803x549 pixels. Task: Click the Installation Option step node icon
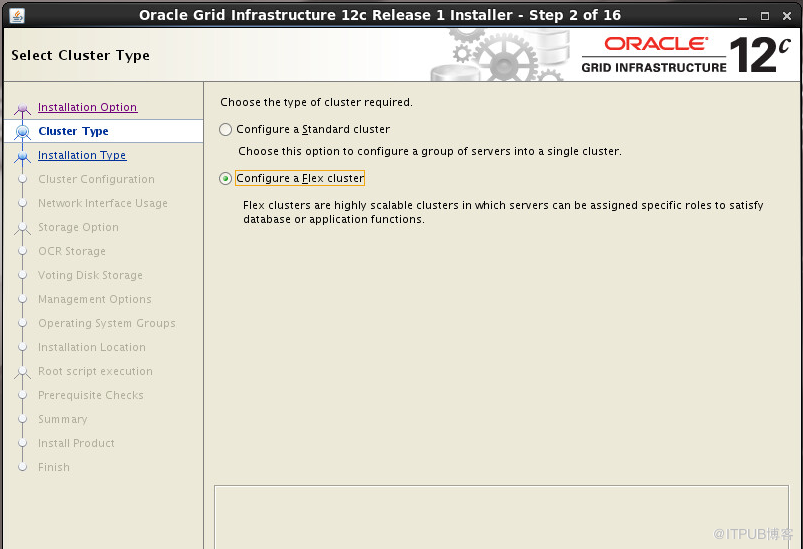click(x=22, y=109)
